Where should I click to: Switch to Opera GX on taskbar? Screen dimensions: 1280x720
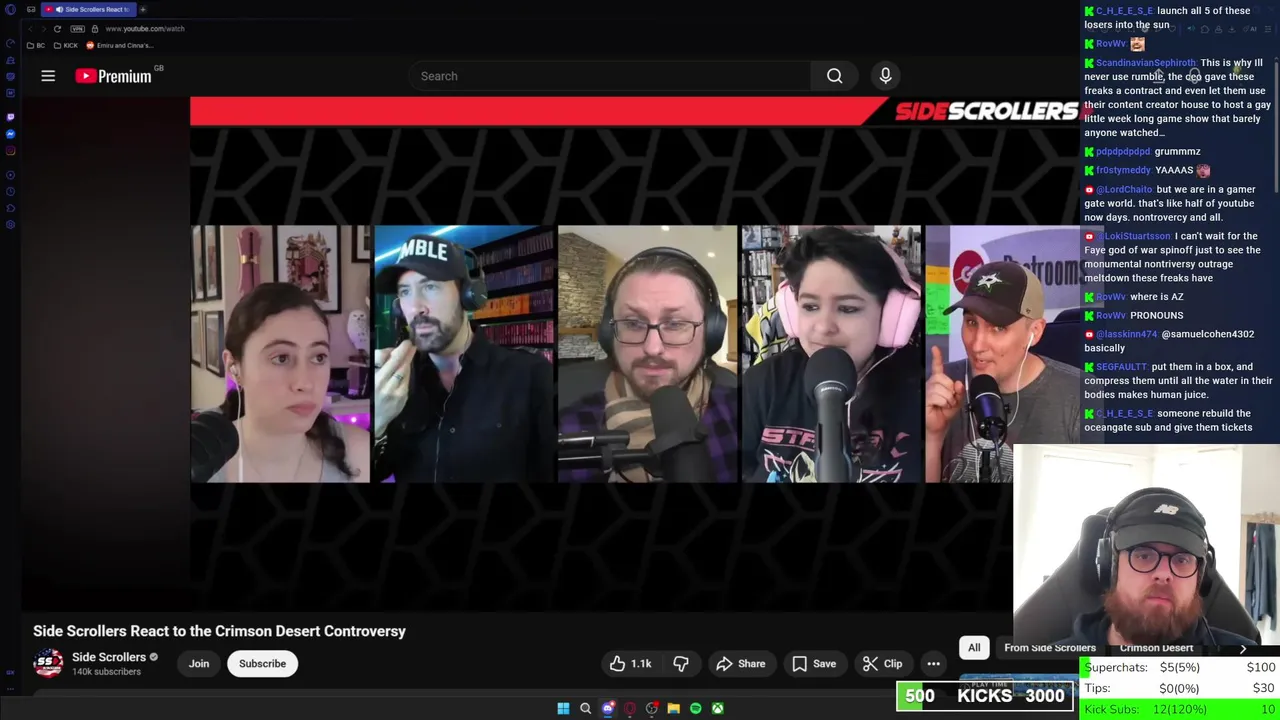(x=629, y=708)
